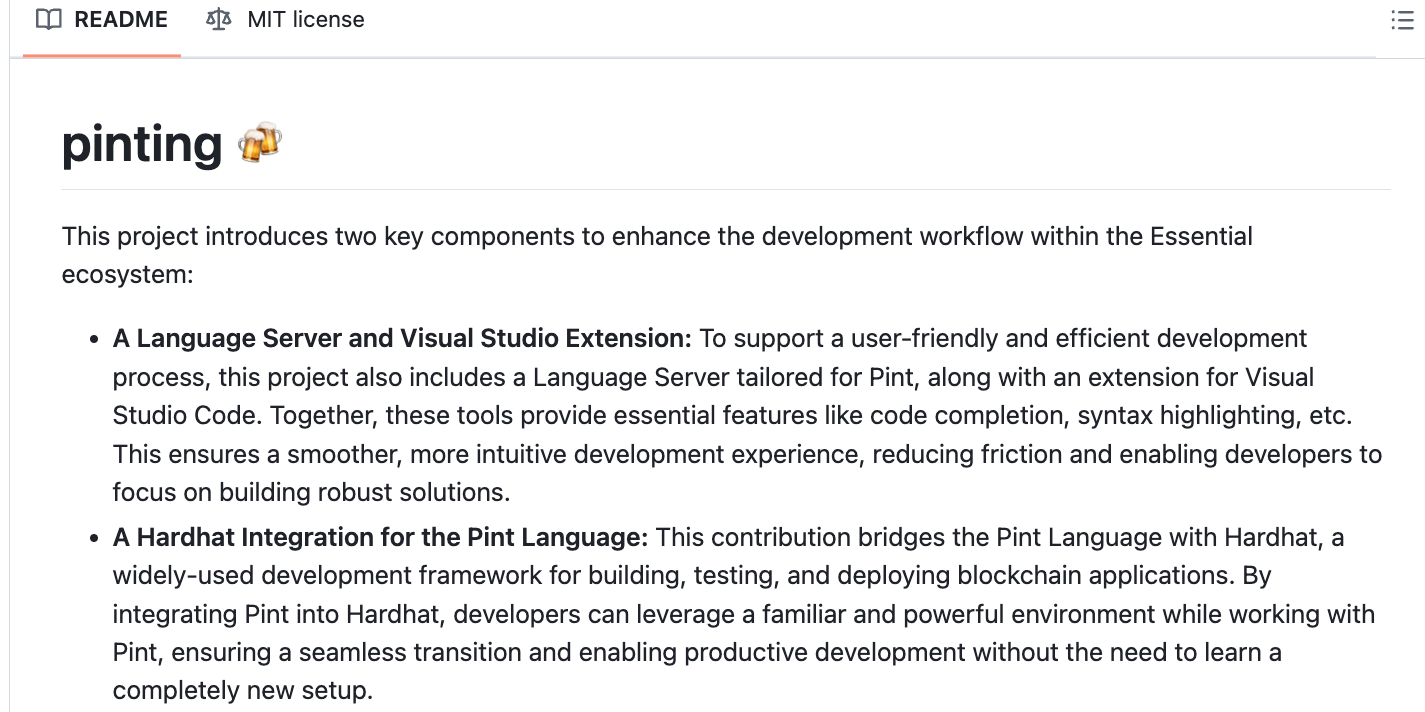Click the "pinting" heading text
The width and height of the screenshot is (1425, 712).
pyautogui.click(x=142, y=144)
